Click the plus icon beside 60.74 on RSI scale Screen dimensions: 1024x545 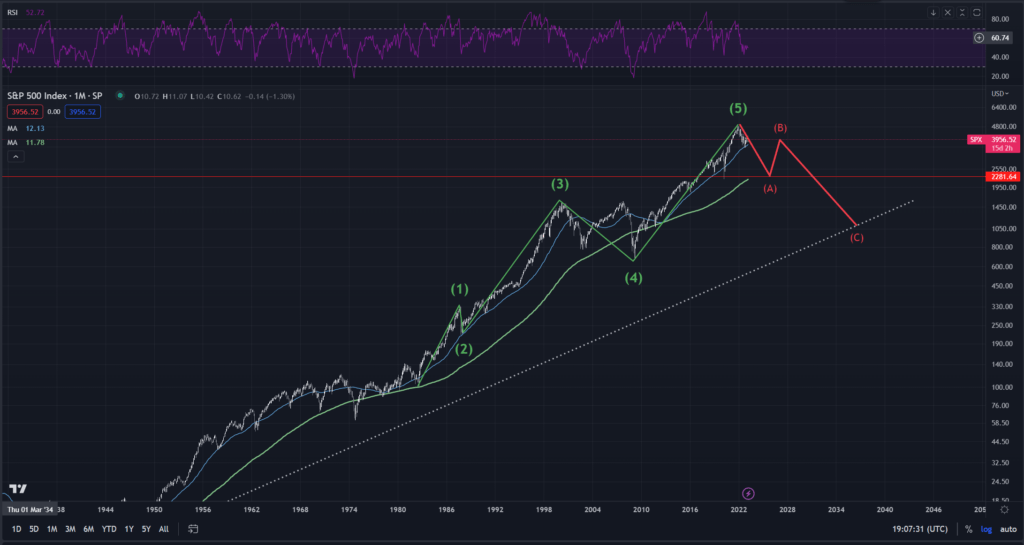point(979,38)
